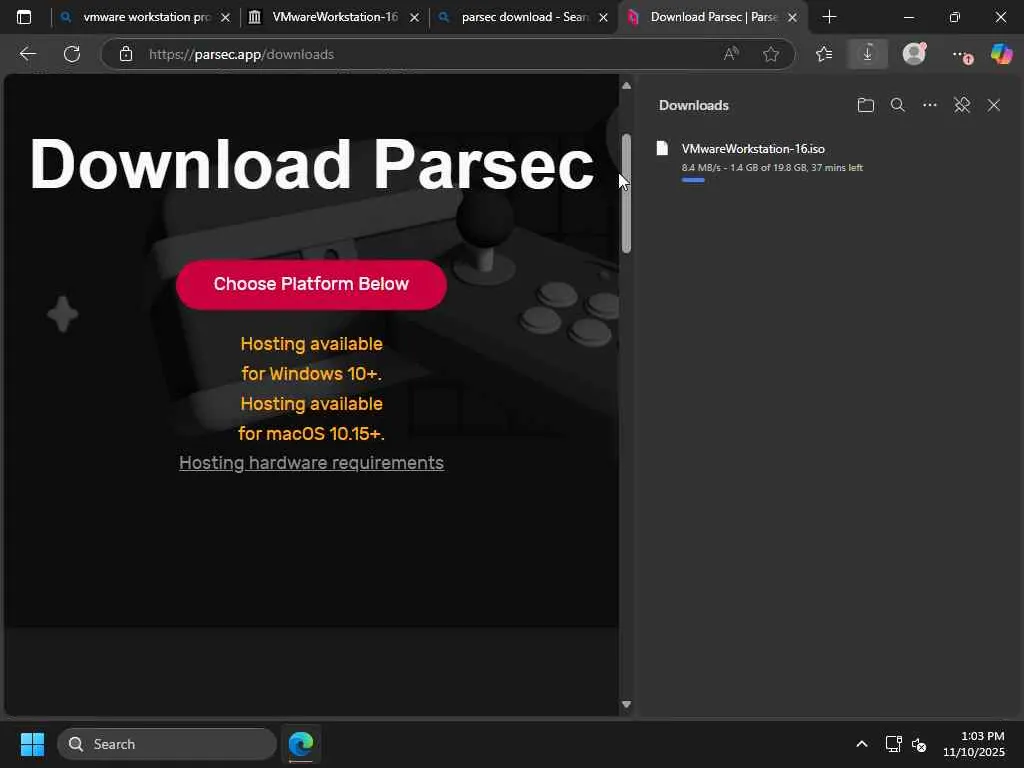1024x768 pixels.
Task: Switch to the vmware workstation pro search tab
Action: pos(144,17)
